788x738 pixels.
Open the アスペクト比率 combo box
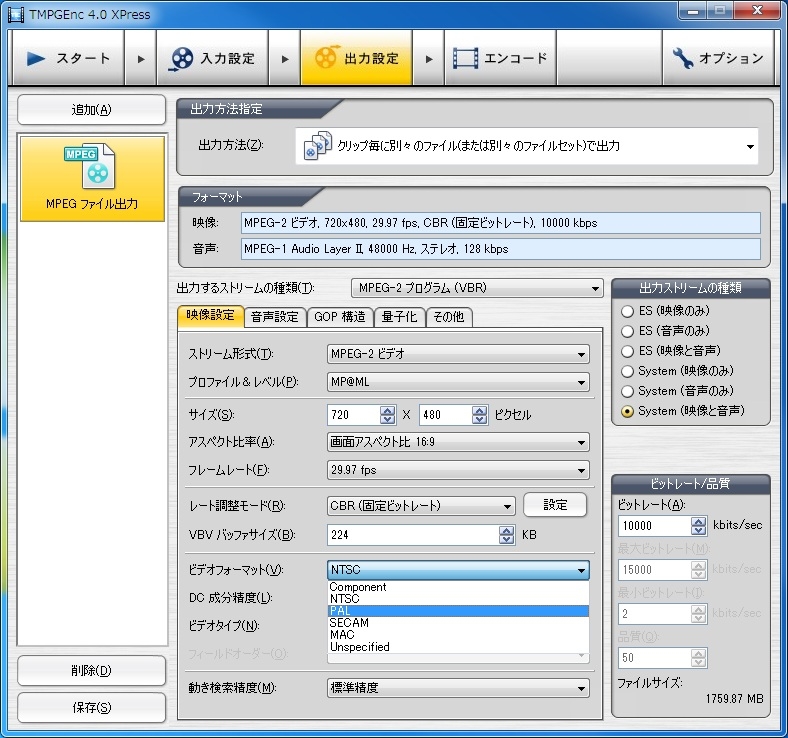(582, 443)
